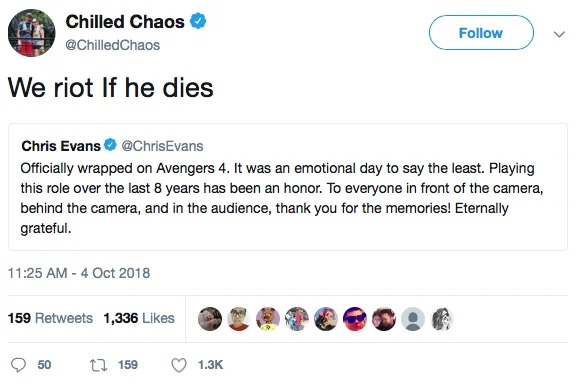The width and height of the screenshot is (576, 384).
Task: Click the retweet arrows icon
Action: pyautogui.click(x=98, y=365)
